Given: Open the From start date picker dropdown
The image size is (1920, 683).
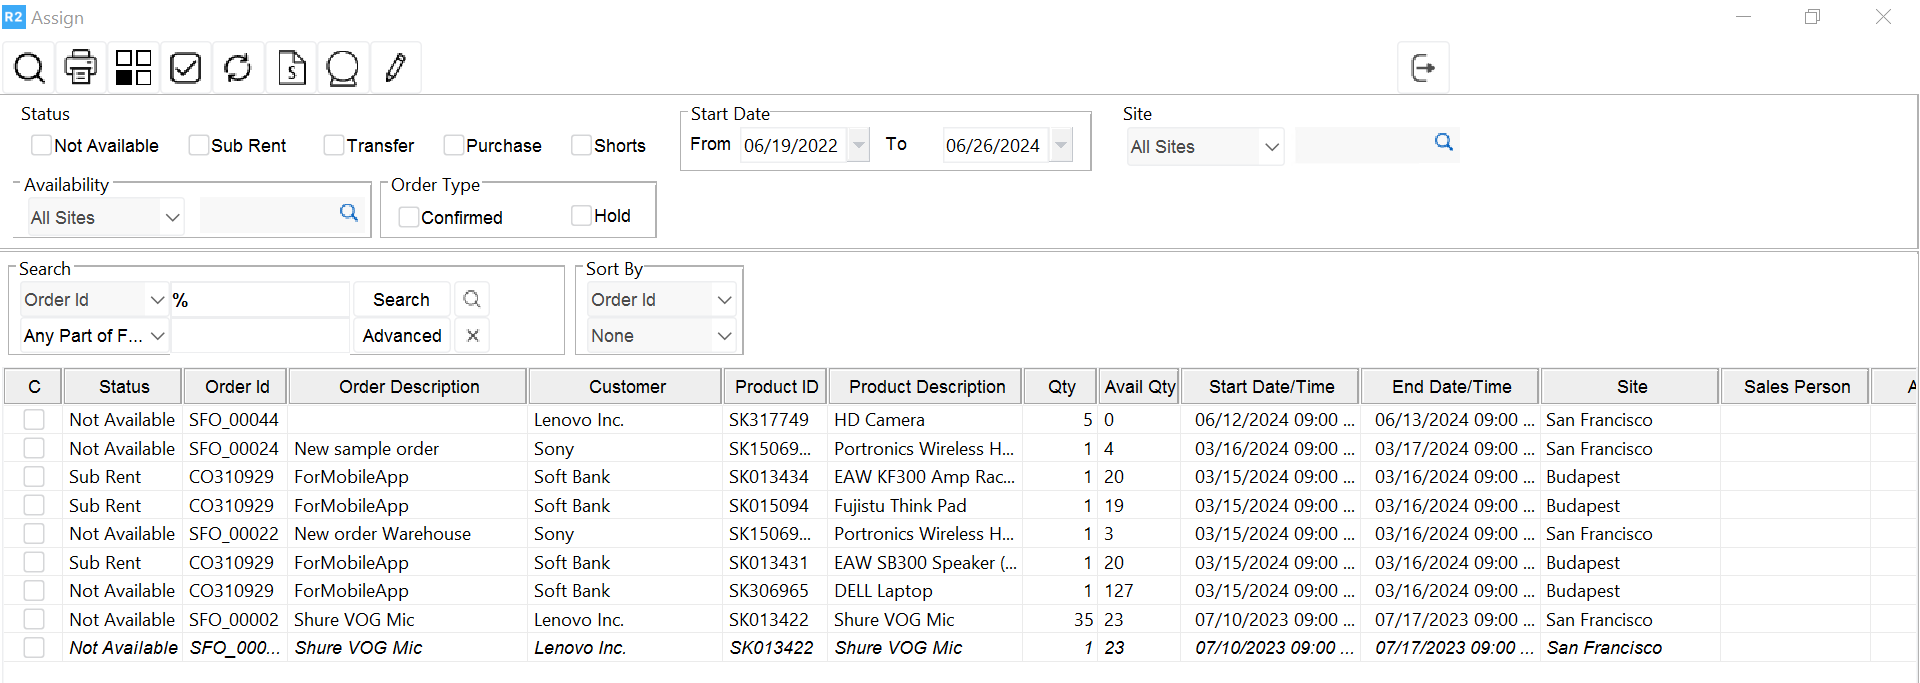Looking at the screenshot, I should tap(859, 146).
